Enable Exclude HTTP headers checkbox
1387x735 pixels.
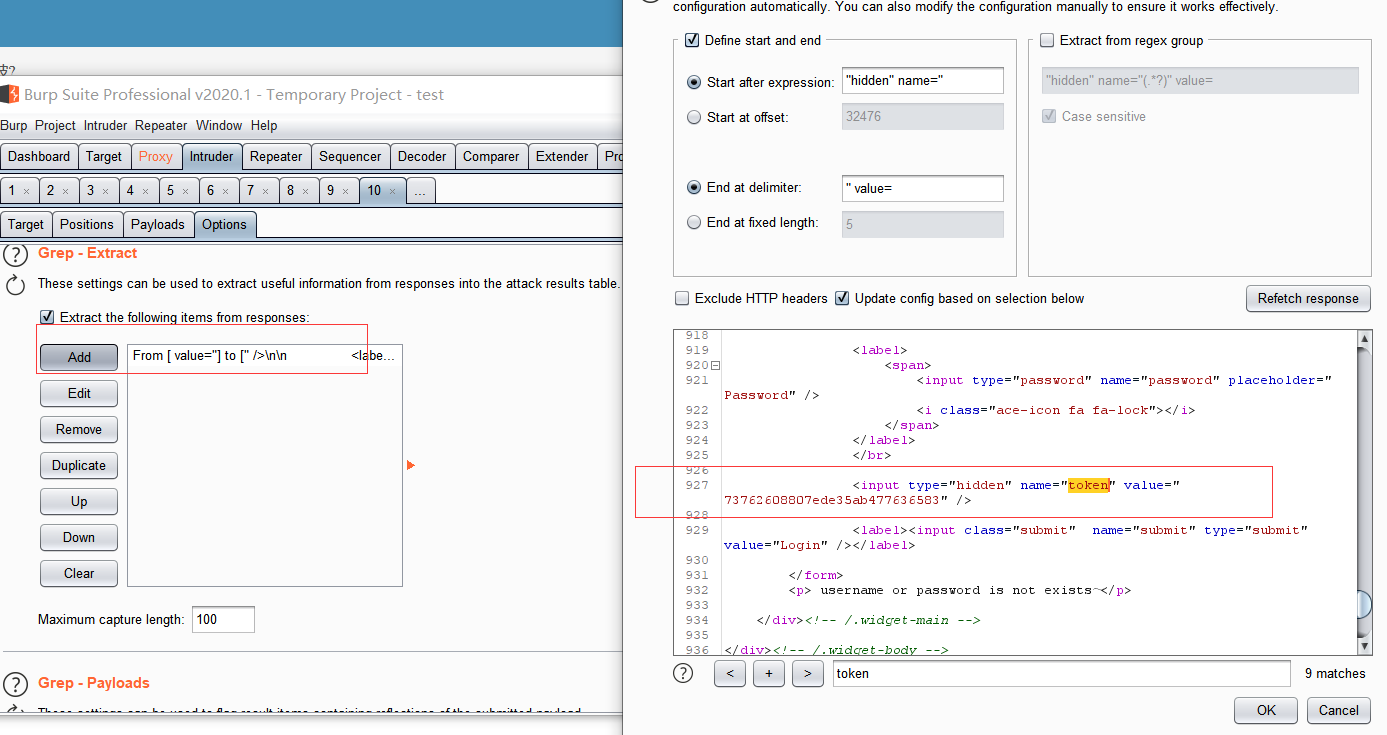click(682, 298)
